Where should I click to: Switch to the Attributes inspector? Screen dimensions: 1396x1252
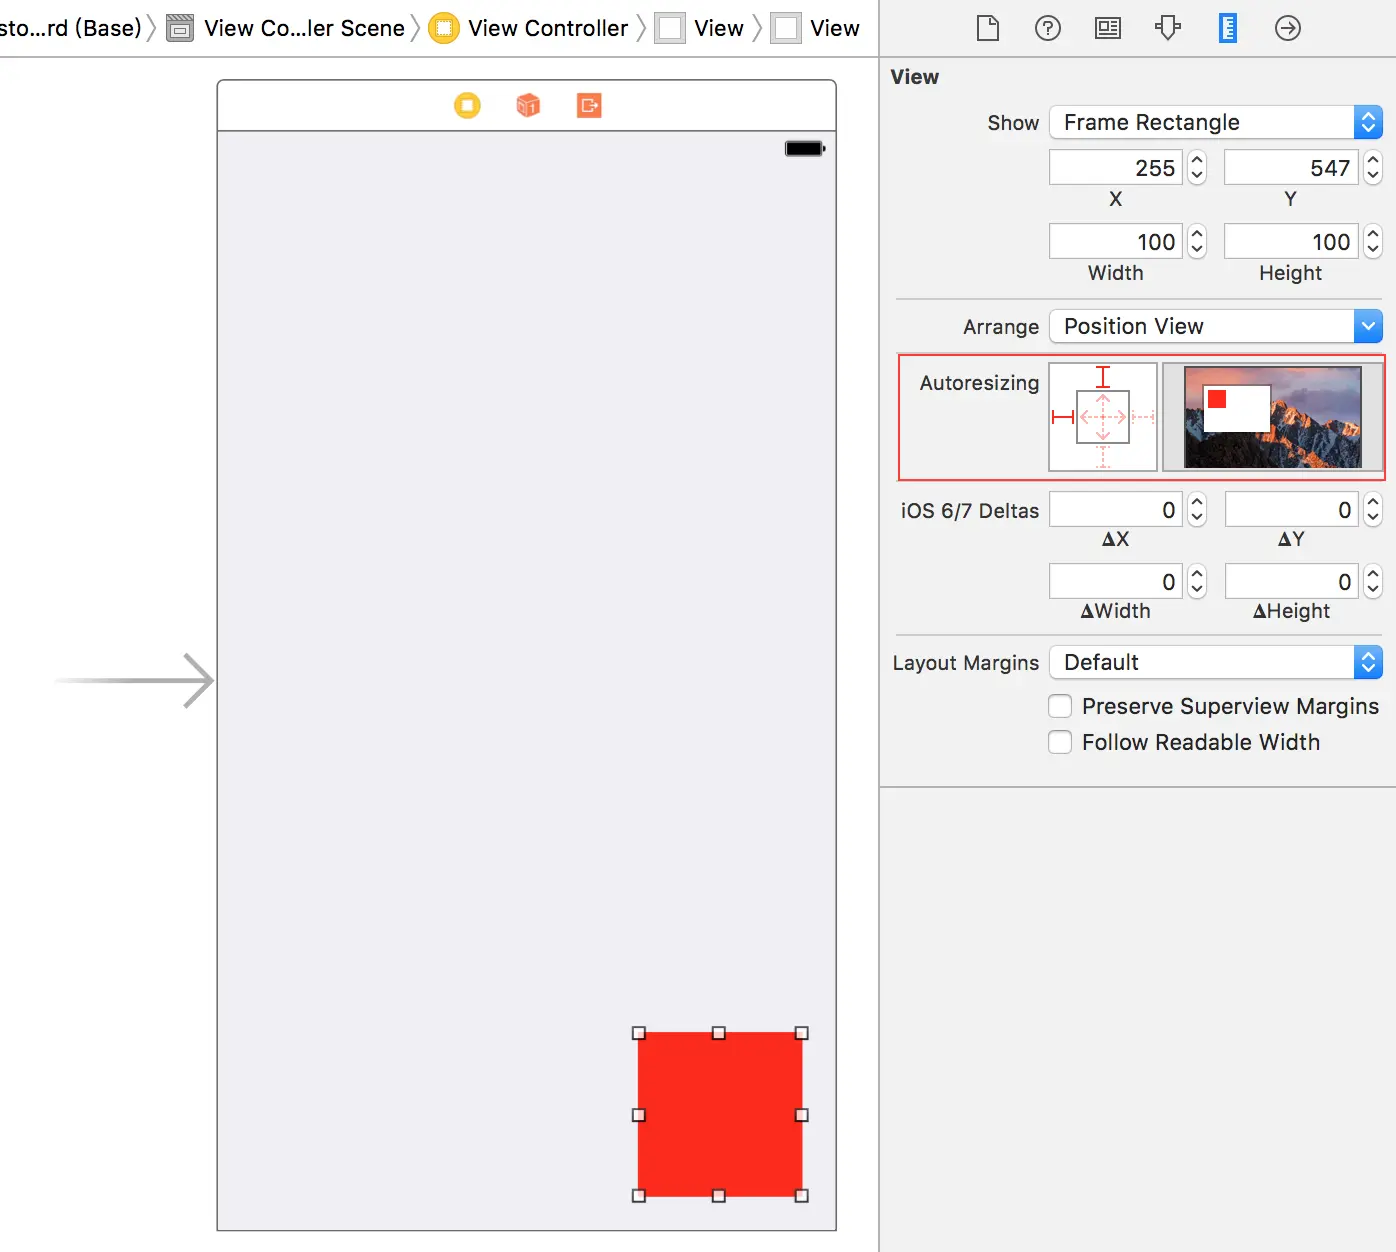click(1168, 28)
